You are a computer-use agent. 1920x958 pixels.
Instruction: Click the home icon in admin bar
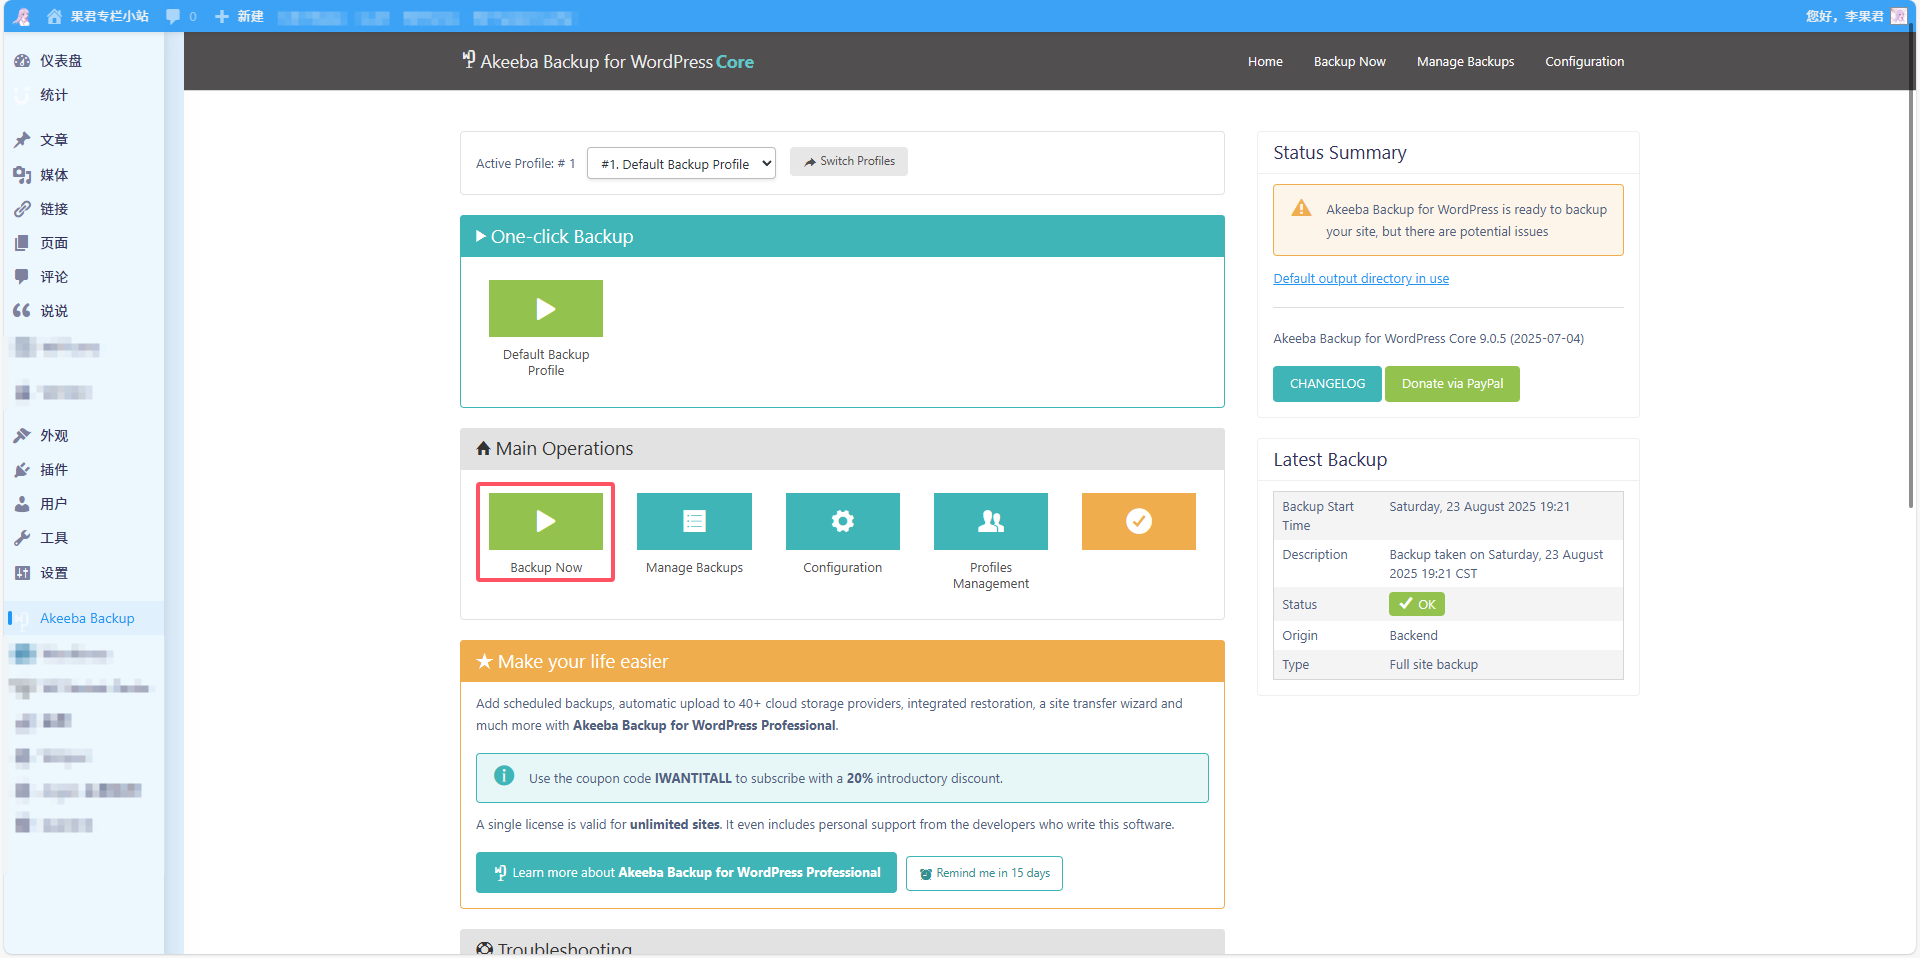(55, 16)
